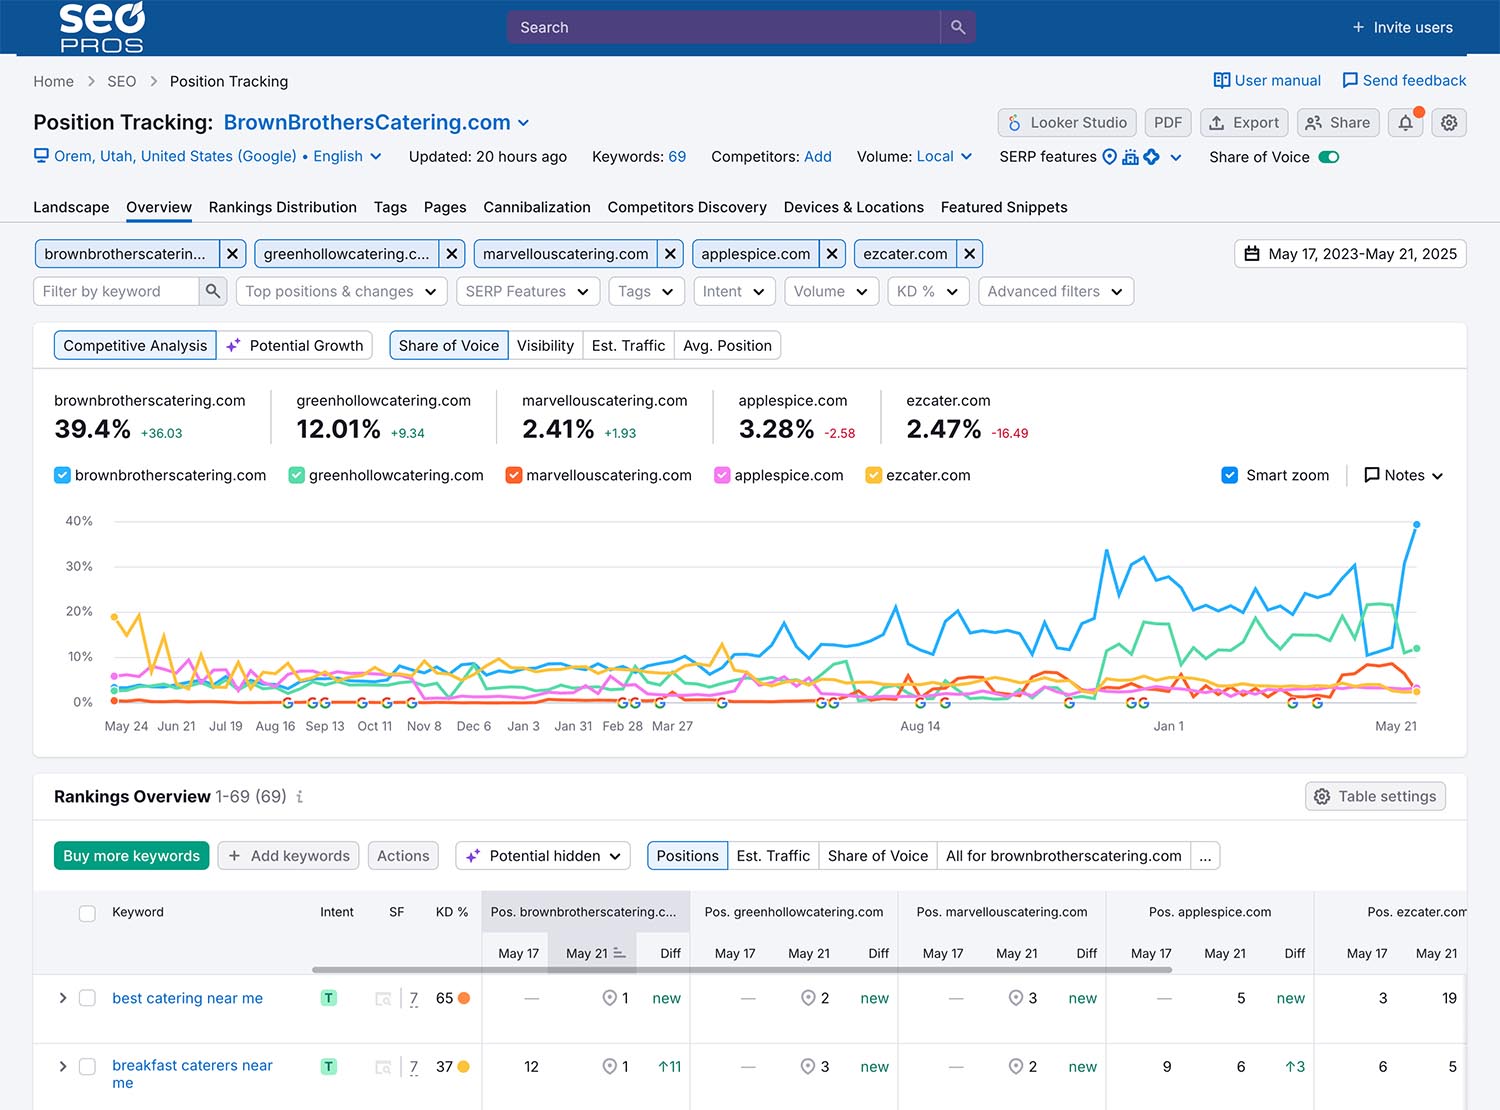The width and height of the screenshot is (1500, 1110).
Task: Remove applespice.com competitor with X icon
Action: point(832,254)
